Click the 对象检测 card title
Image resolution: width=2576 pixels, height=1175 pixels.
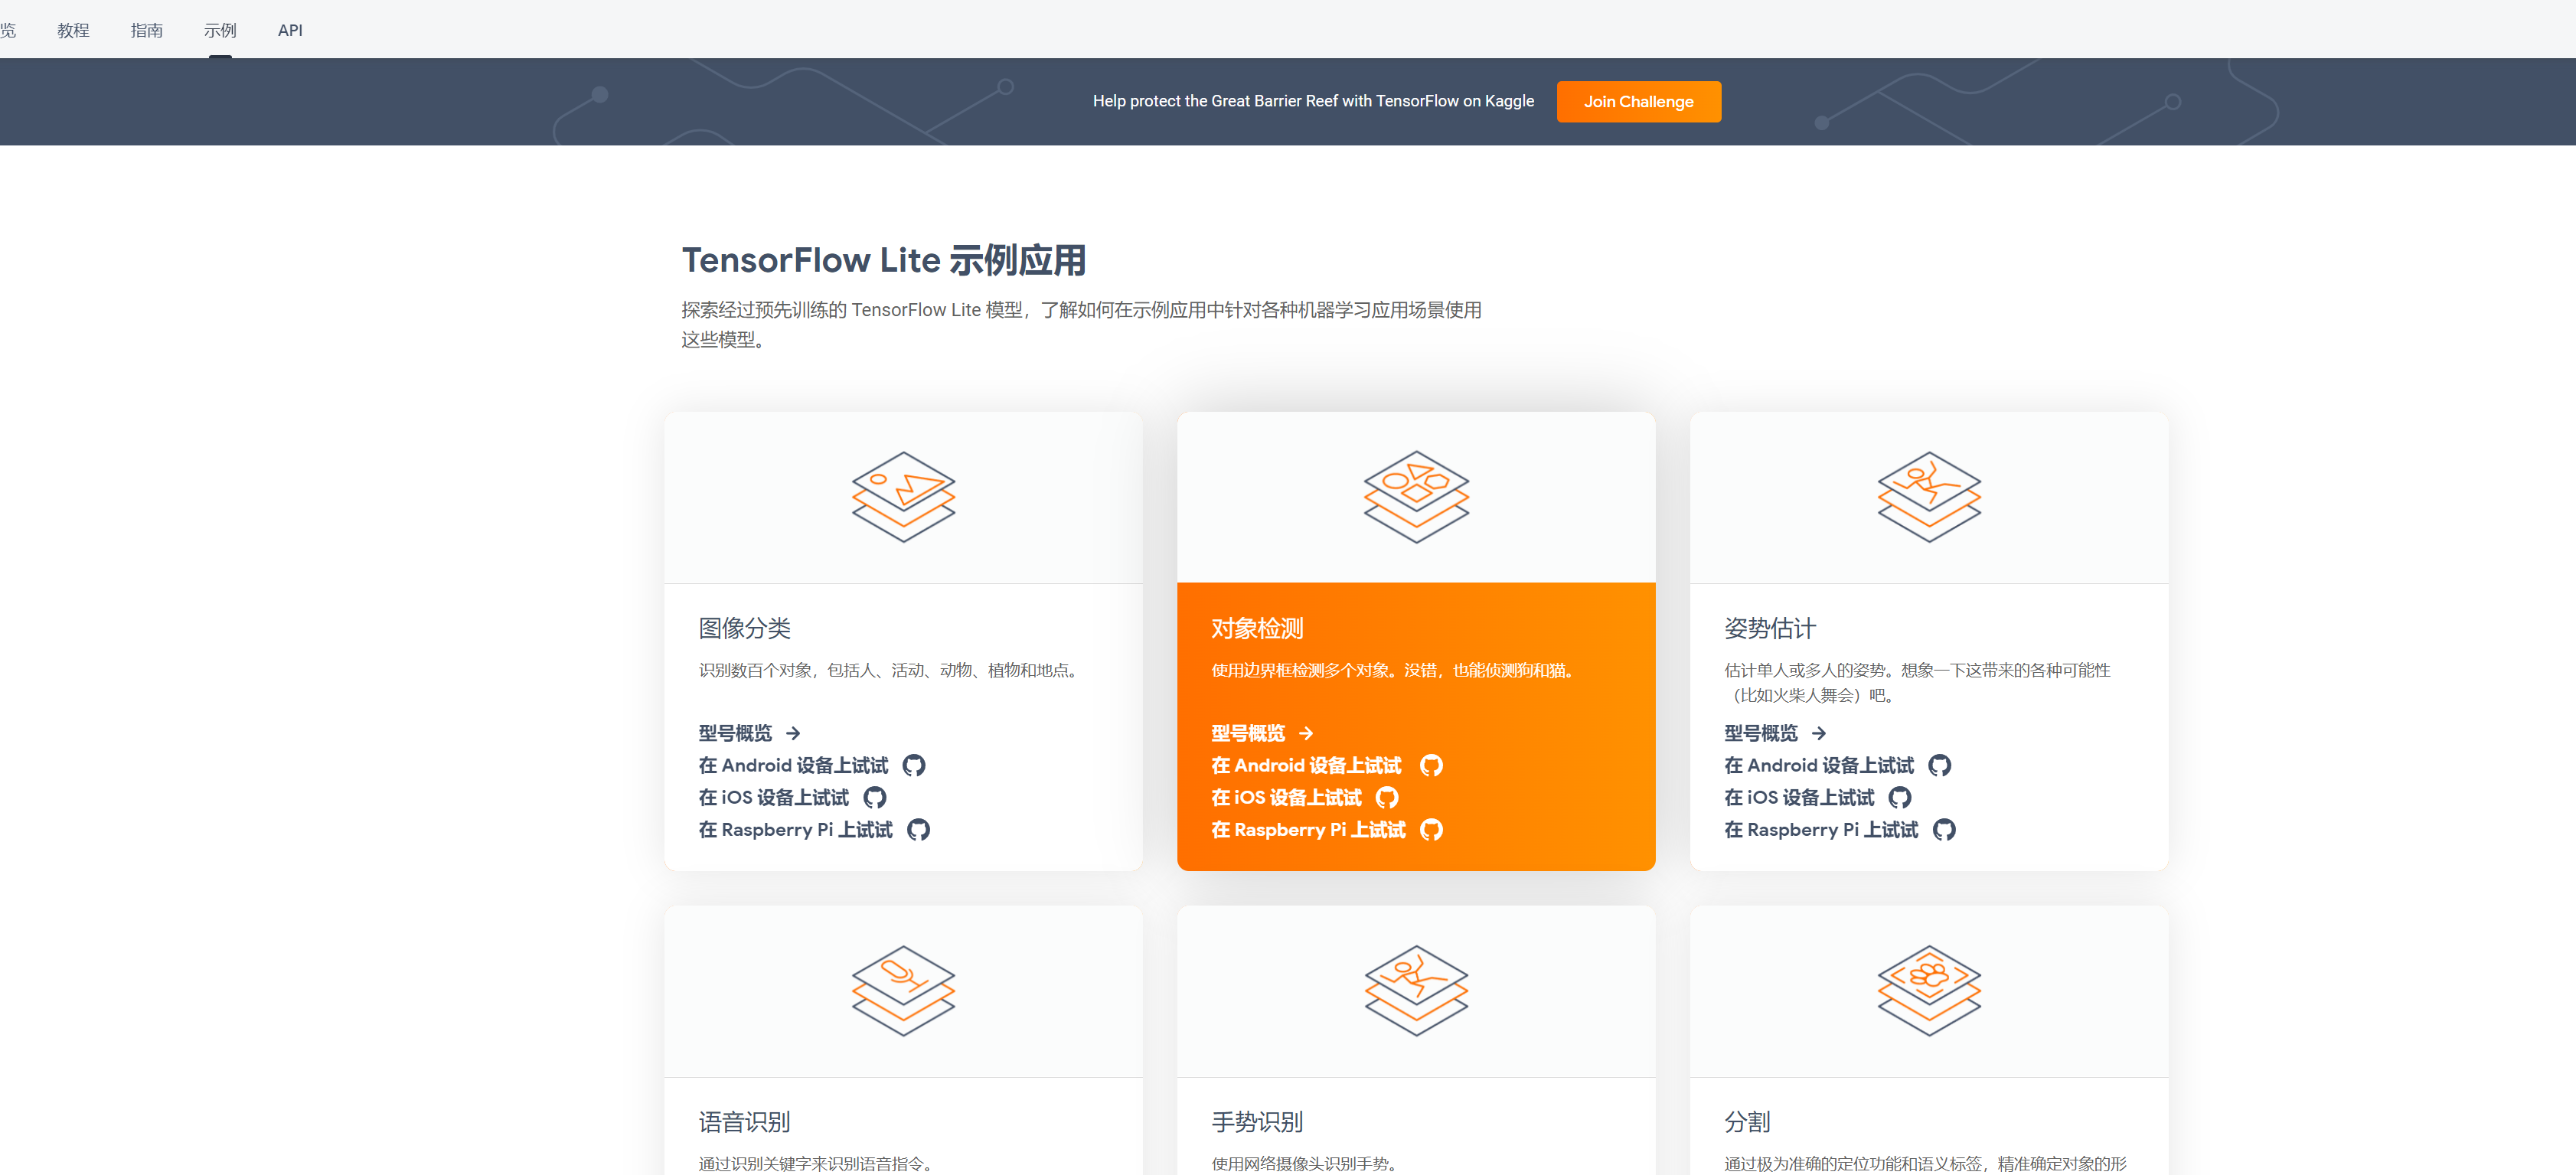(x=1257, y=628)
